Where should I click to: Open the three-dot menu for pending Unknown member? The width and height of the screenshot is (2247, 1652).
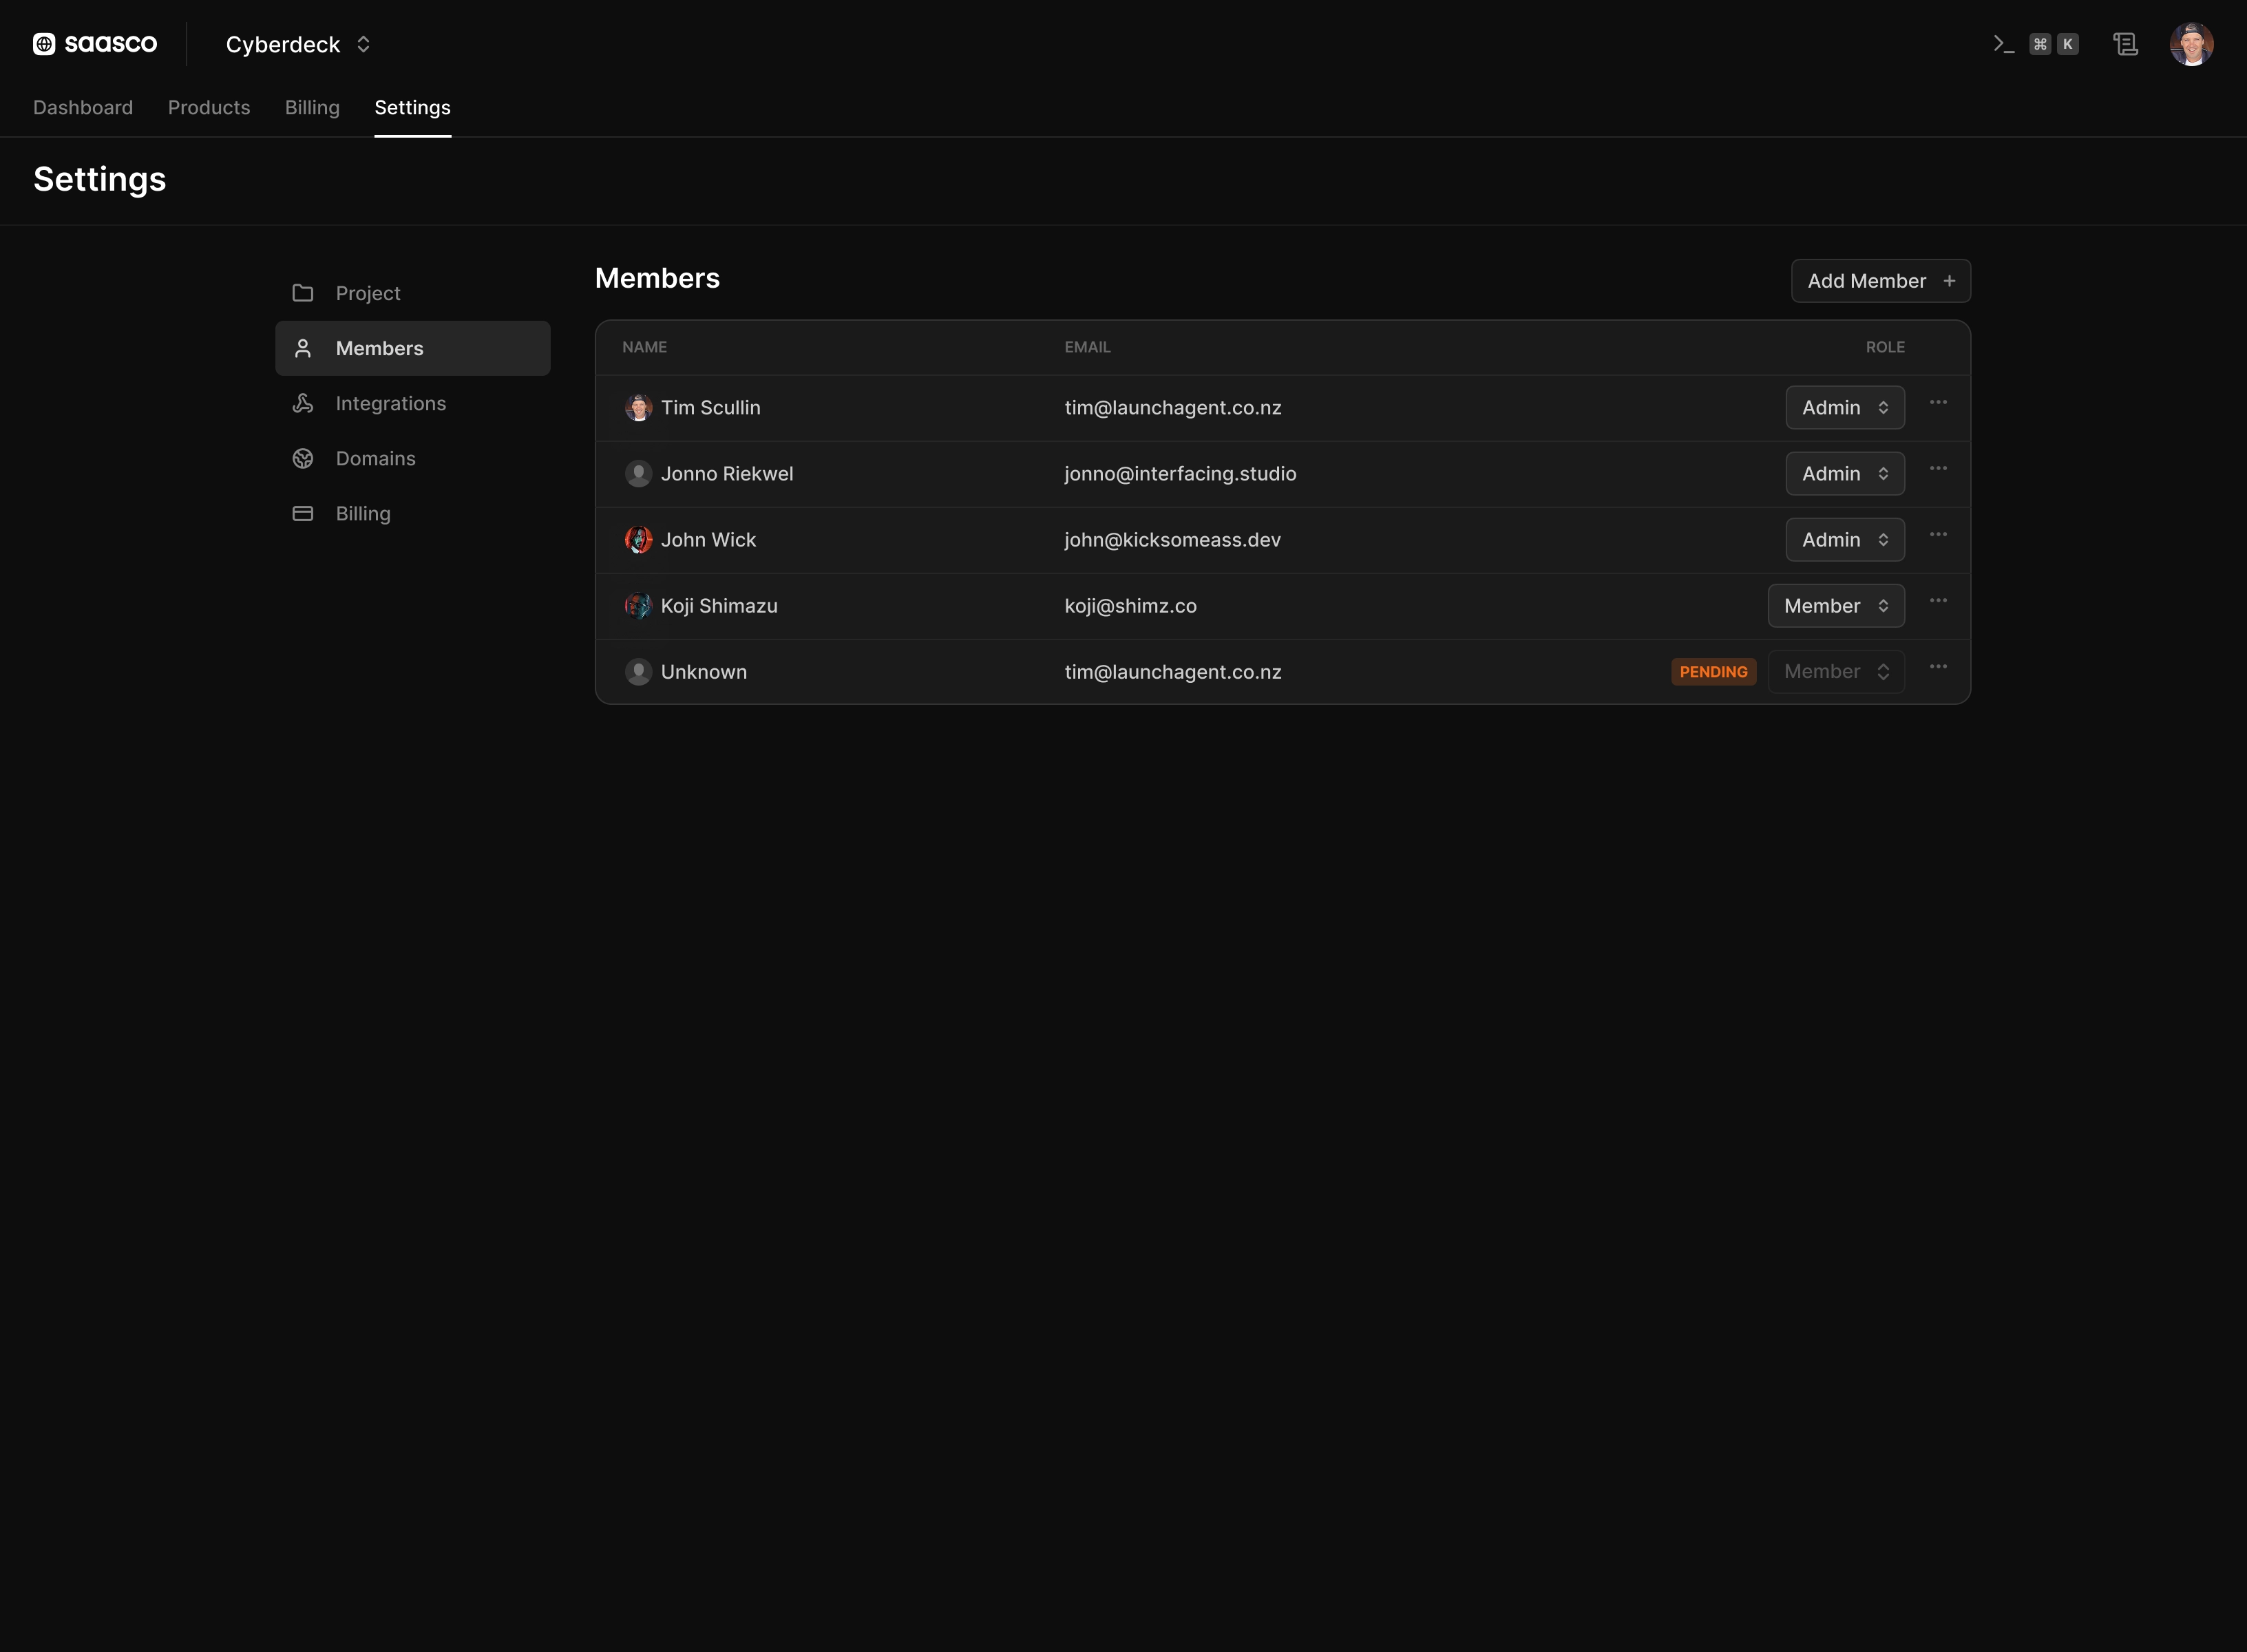[1938, 666]
